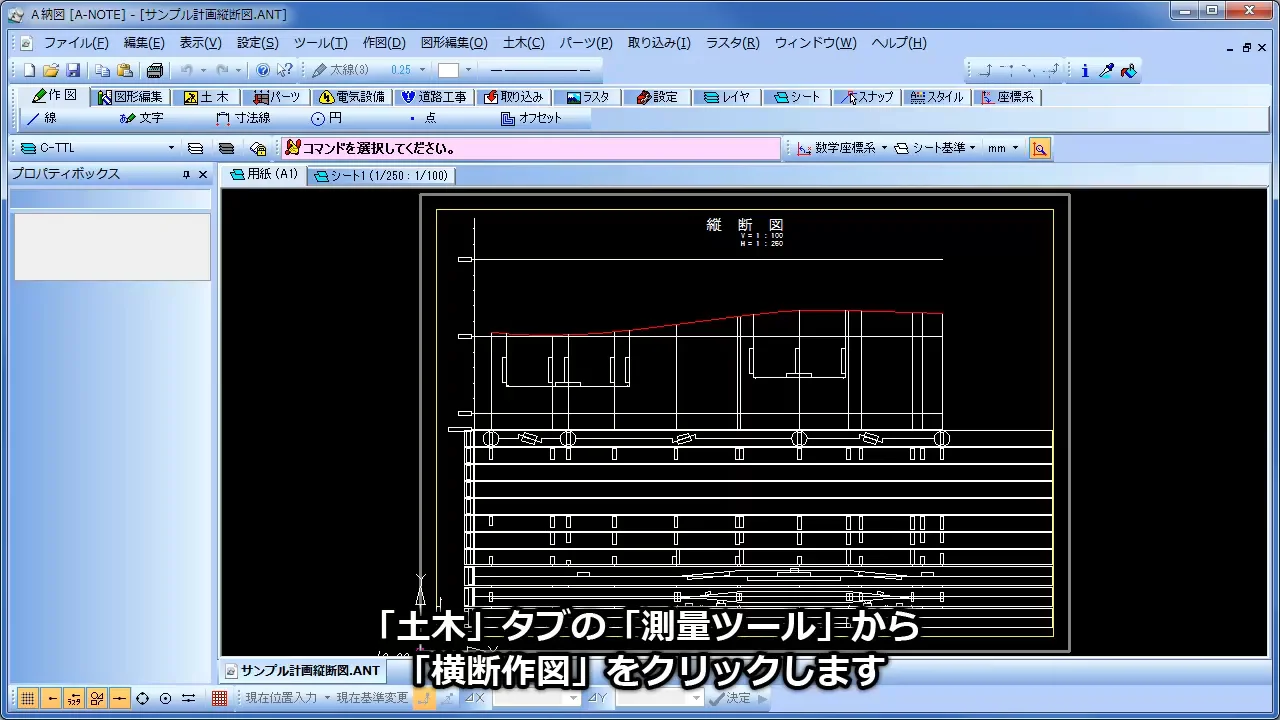1280x720 pixels.
Task: Toggle the red grid icon in bottom bar
Action: tap(219, 698)
